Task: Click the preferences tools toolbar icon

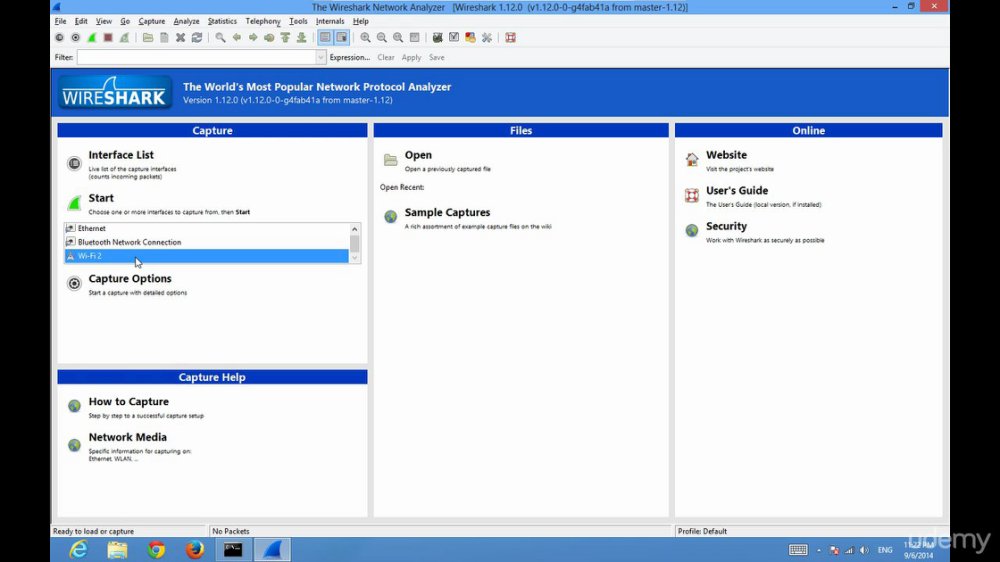Action: click(x=487, y=38)
